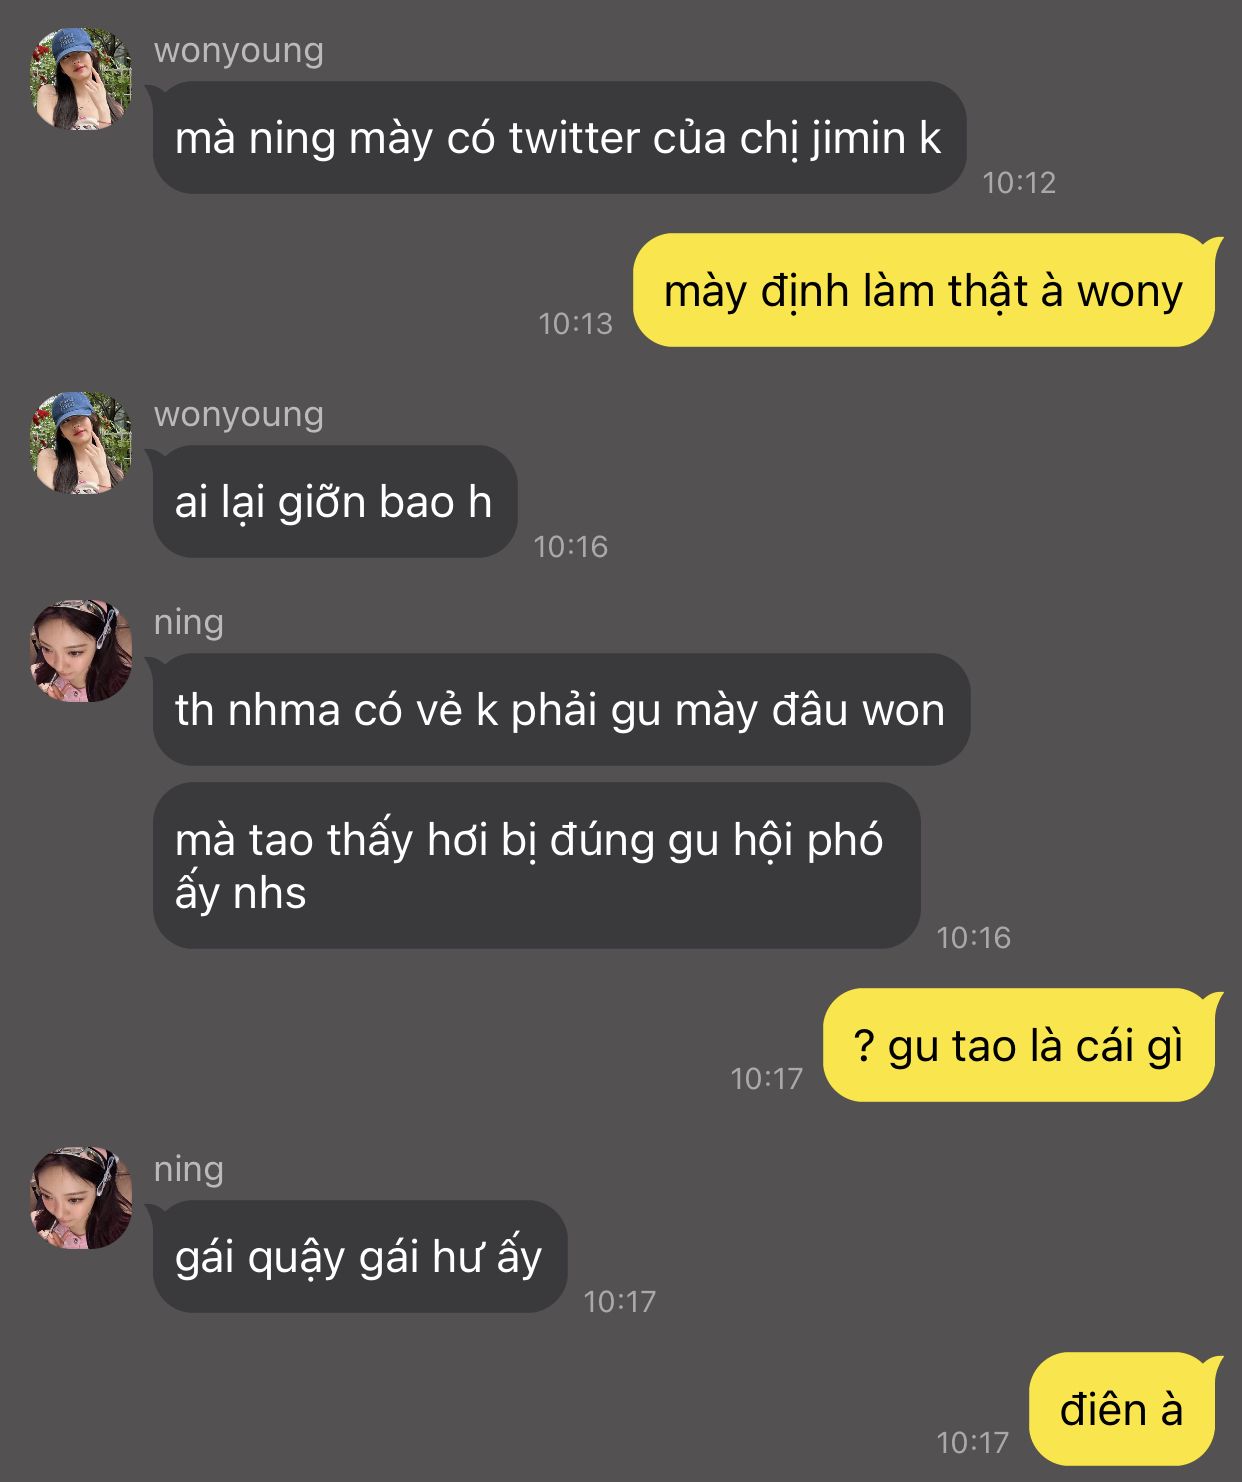Tap the message bubble "ai lại giỡn bao h"
The image size is (1242, 1482).
coord(335,502)
